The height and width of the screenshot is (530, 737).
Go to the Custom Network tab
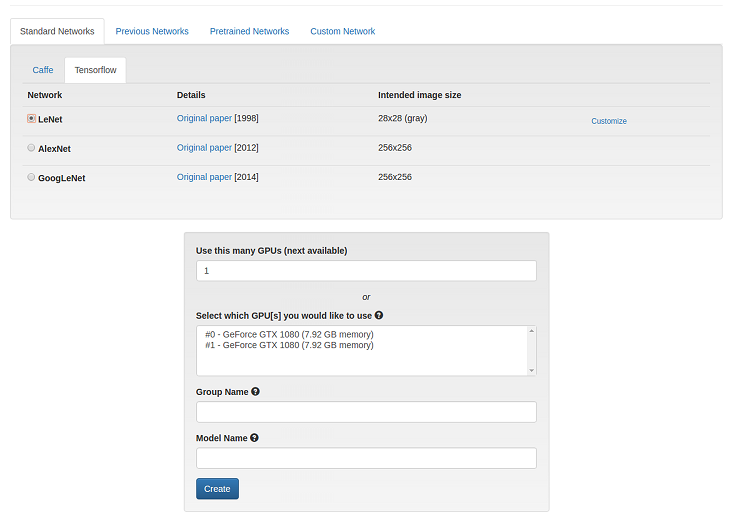pyautogui.click(x=343, y=31)
